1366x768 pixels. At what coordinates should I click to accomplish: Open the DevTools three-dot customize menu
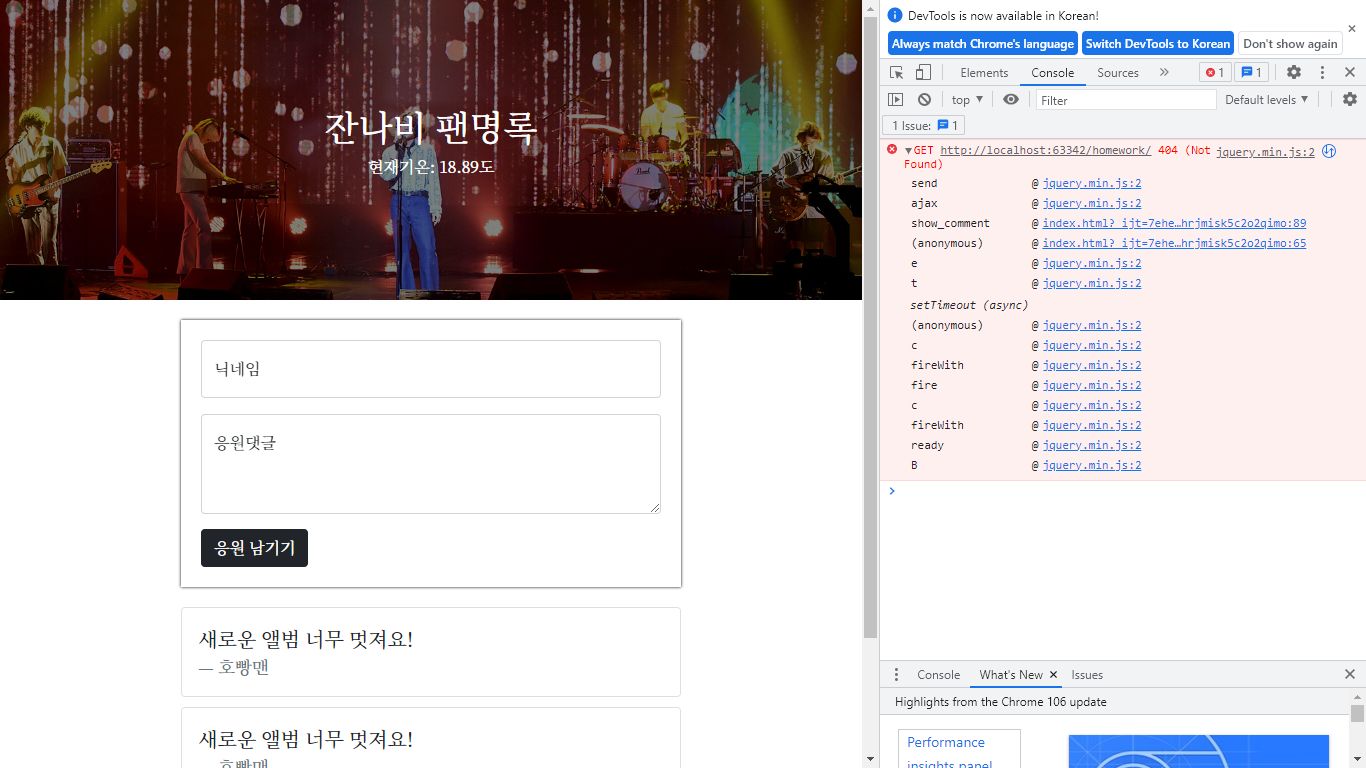(x=1322, y=72)
